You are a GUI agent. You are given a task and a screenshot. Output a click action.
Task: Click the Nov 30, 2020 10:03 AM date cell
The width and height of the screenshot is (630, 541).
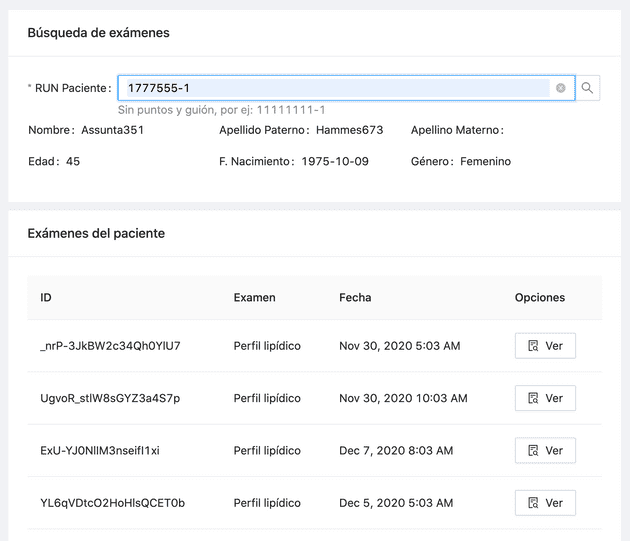click(403, 398)
